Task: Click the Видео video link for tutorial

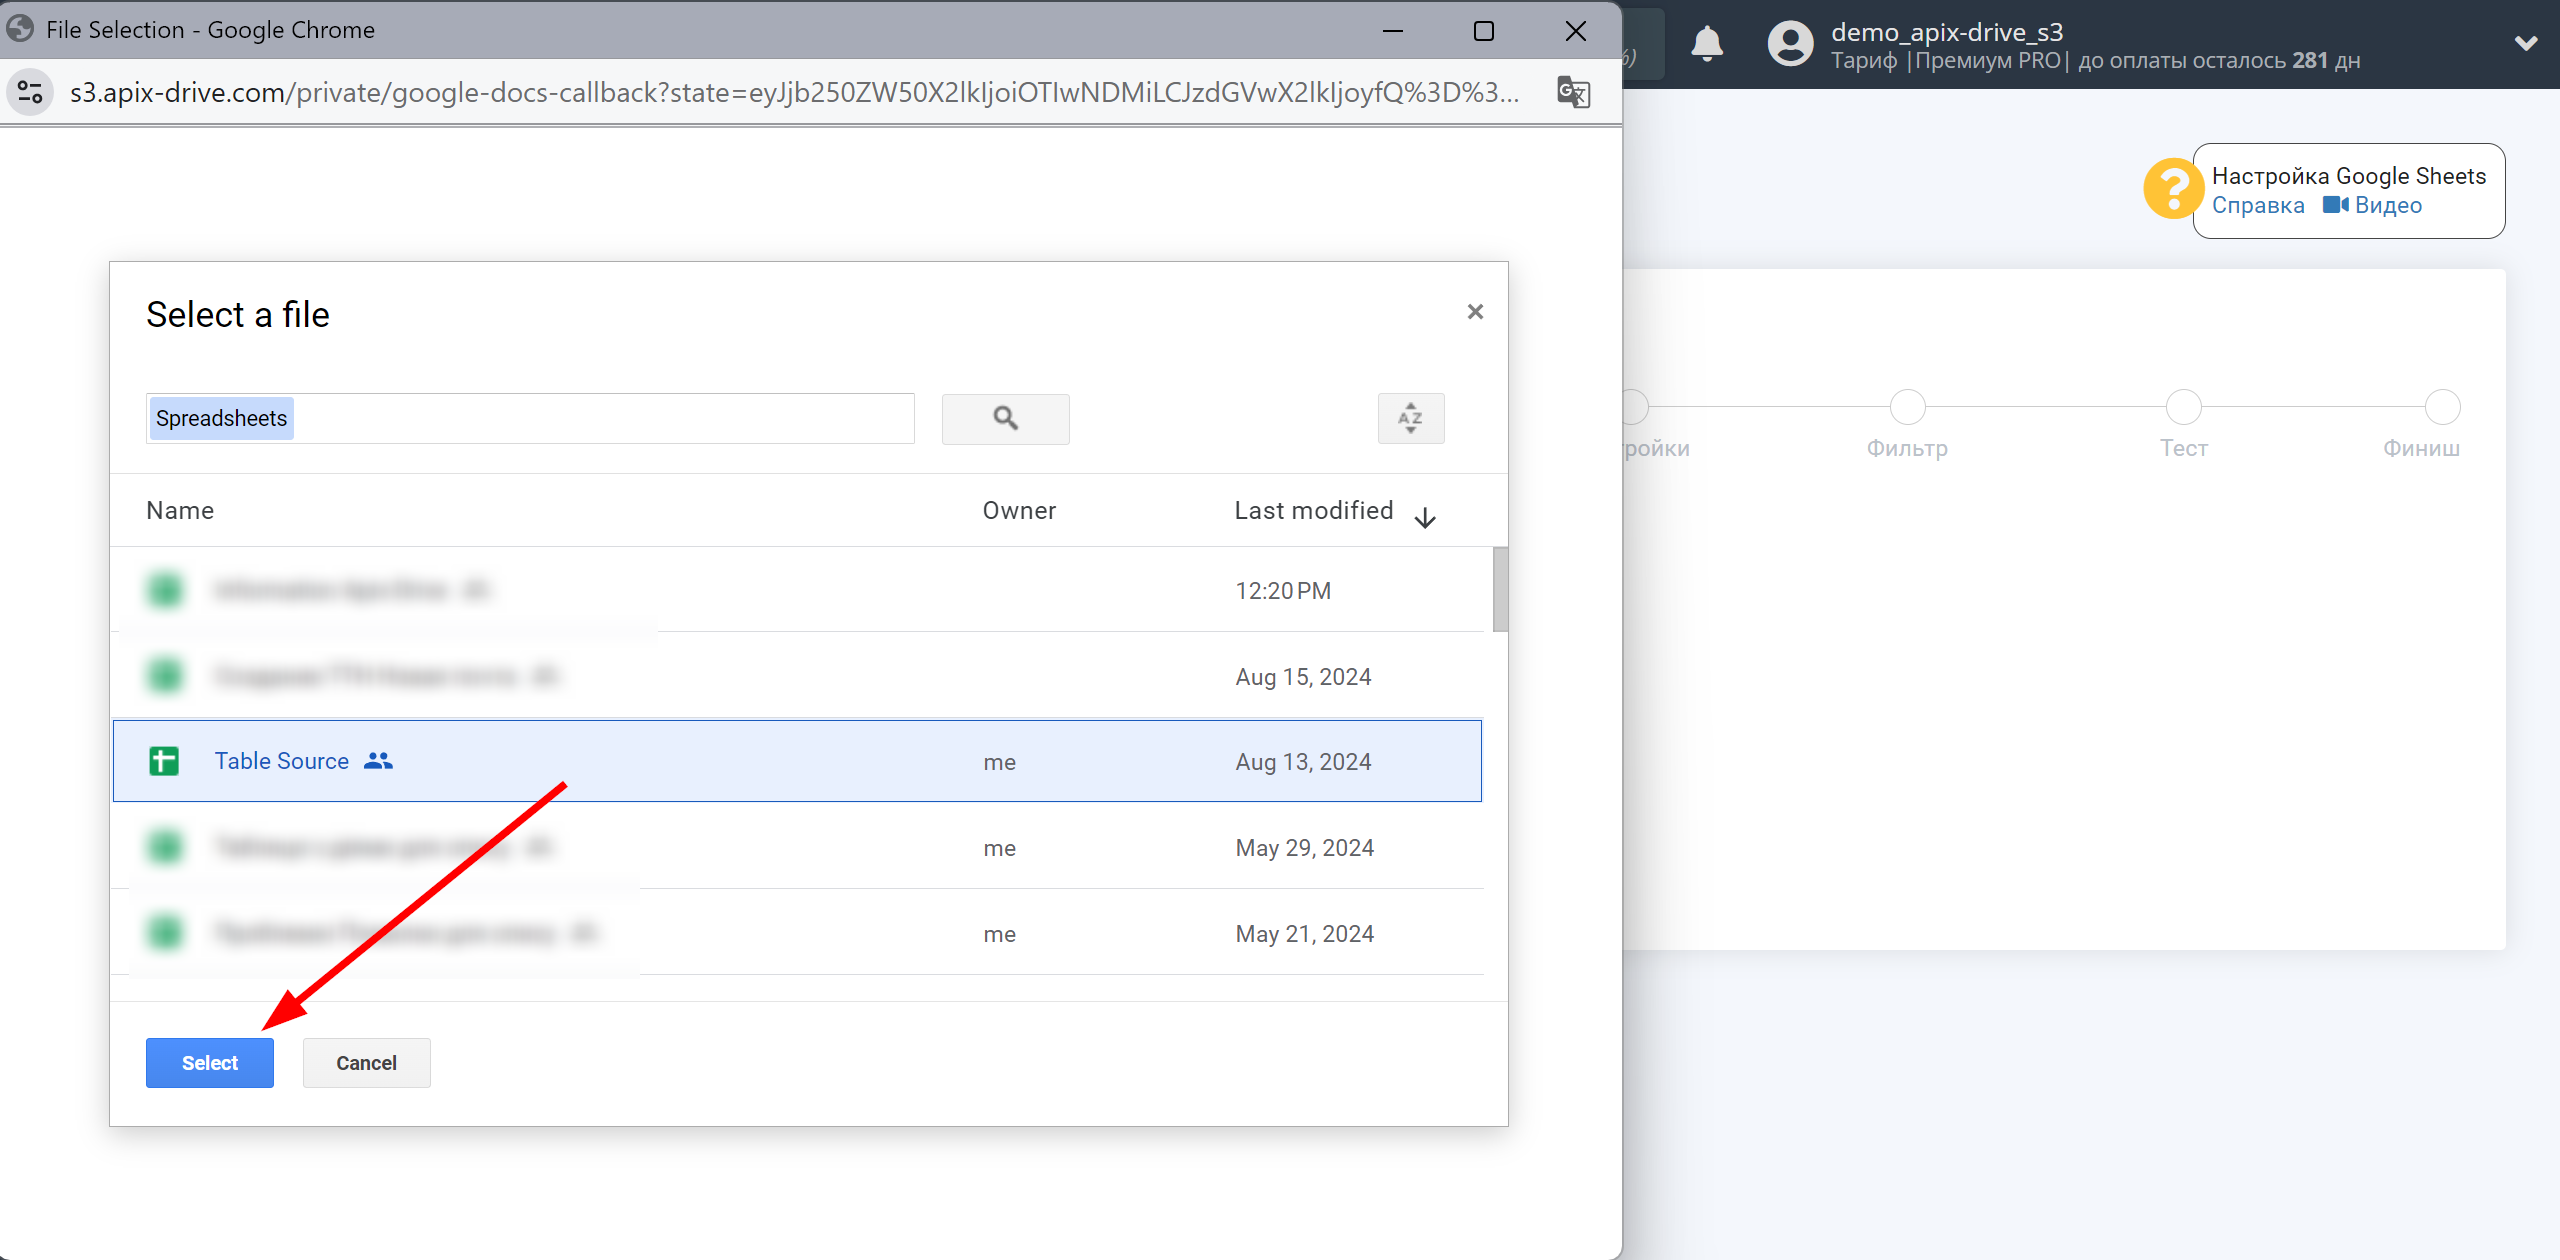Action: click(2389, 204)
